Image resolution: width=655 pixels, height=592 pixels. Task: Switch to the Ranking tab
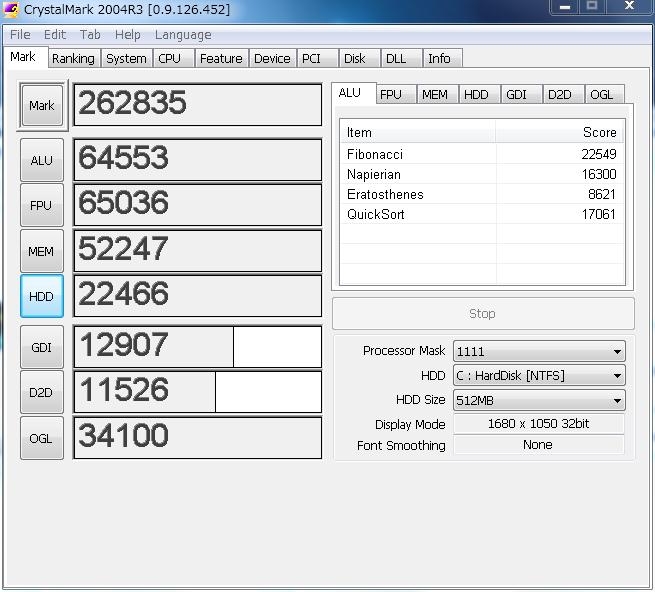pyautogui.click(x=74, y=58)
